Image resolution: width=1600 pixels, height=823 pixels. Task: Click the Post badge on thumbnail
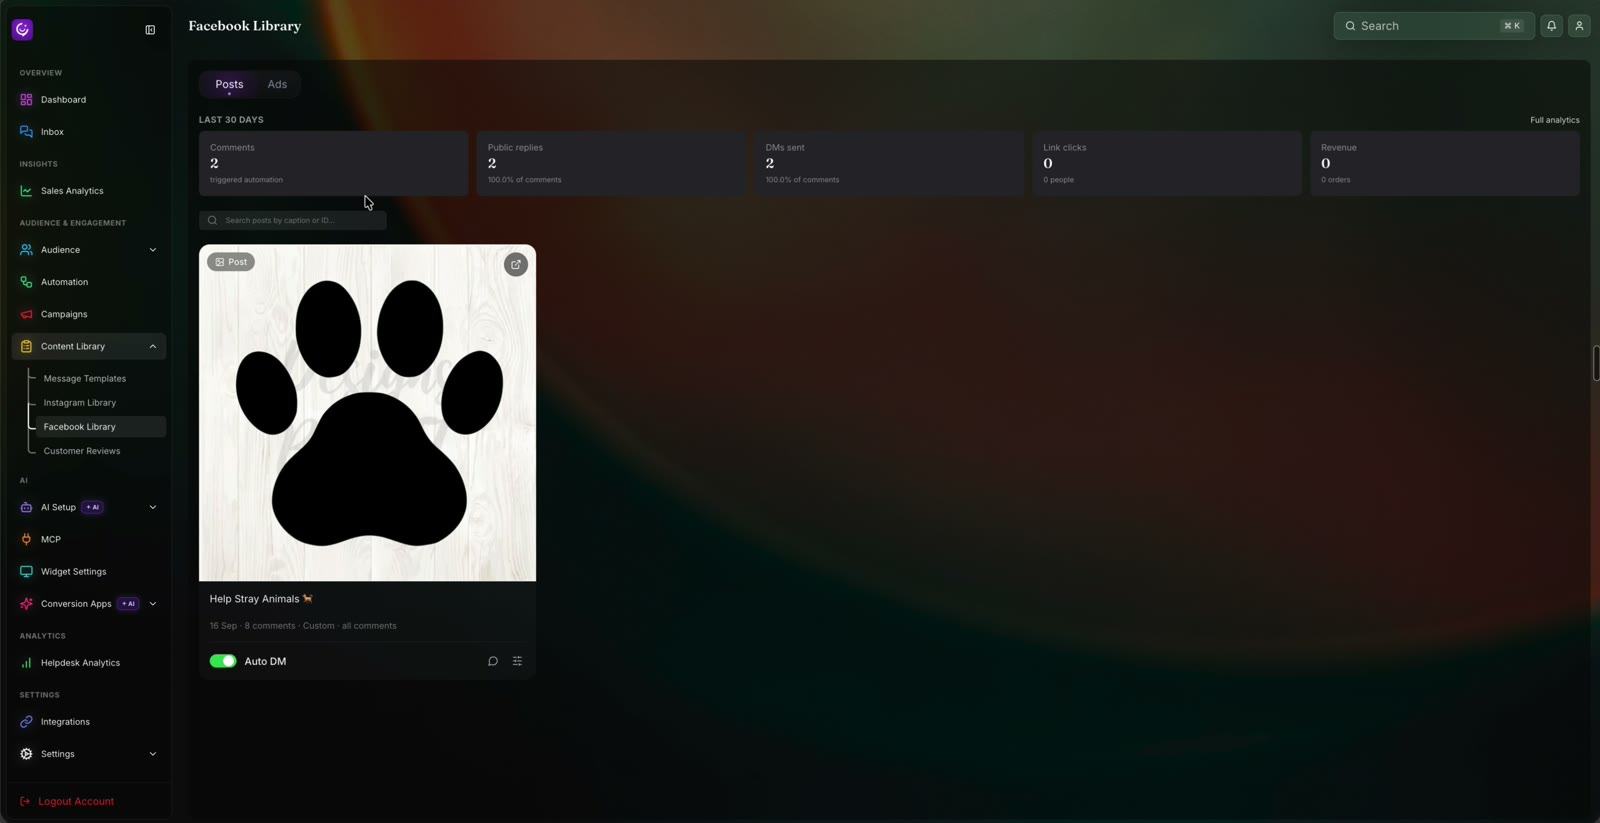(231, 262)
